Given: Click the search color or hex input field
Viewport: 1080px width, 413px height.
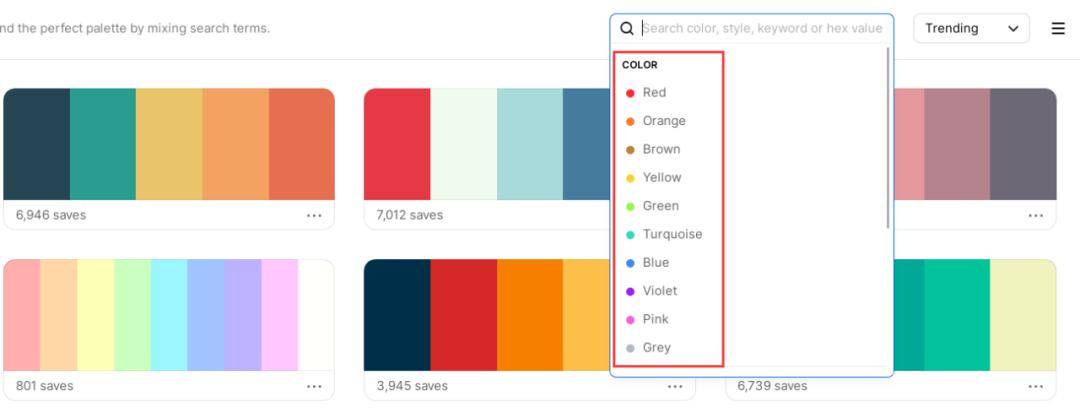Looking at the screenshot, I should tap(762, 28).
